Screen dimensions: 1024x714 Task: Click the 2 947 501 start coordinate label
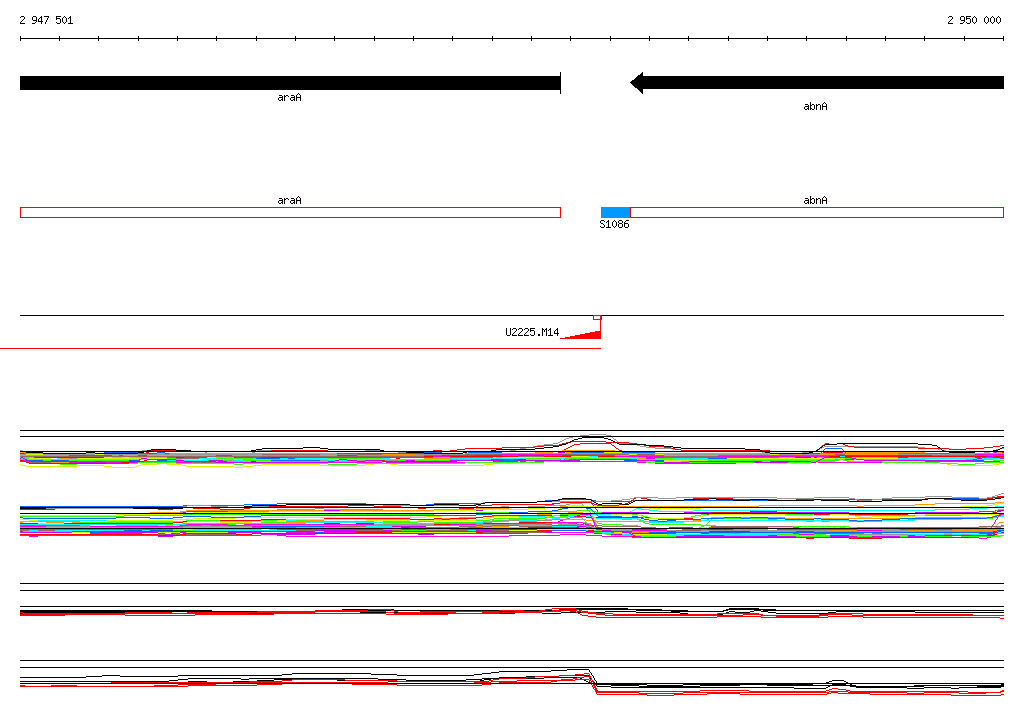click(46, 20)
